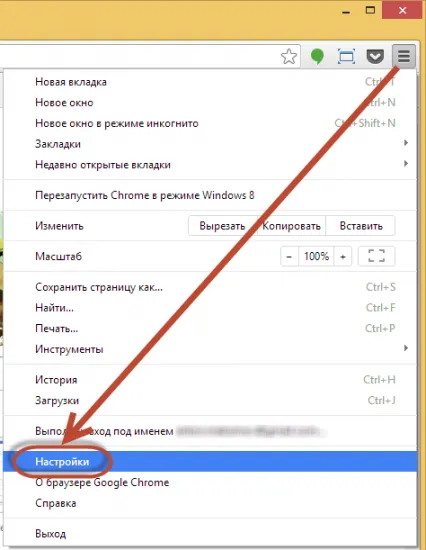
Task: Open the green Hangouts extension icon
Action: tap(317, 56)
